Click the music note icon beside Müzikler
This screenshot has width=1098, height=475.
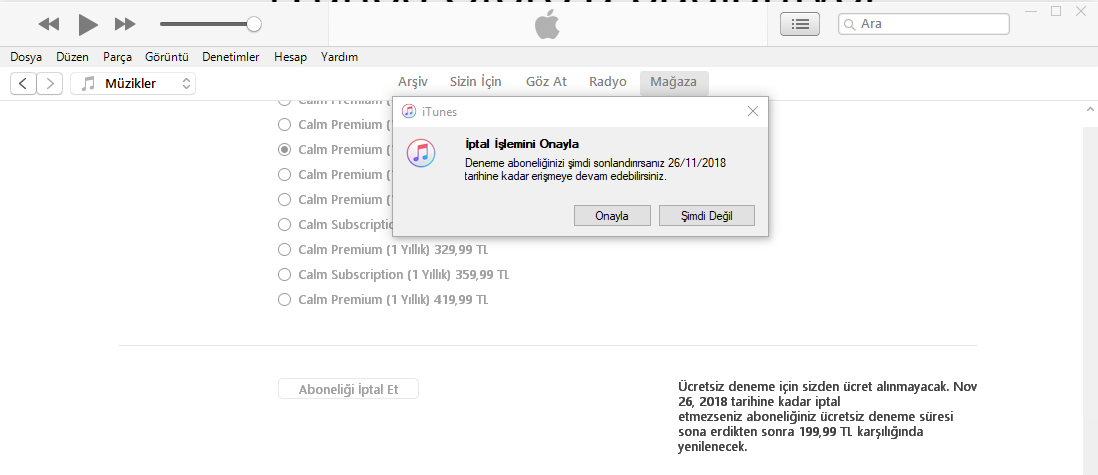point(88,84)
